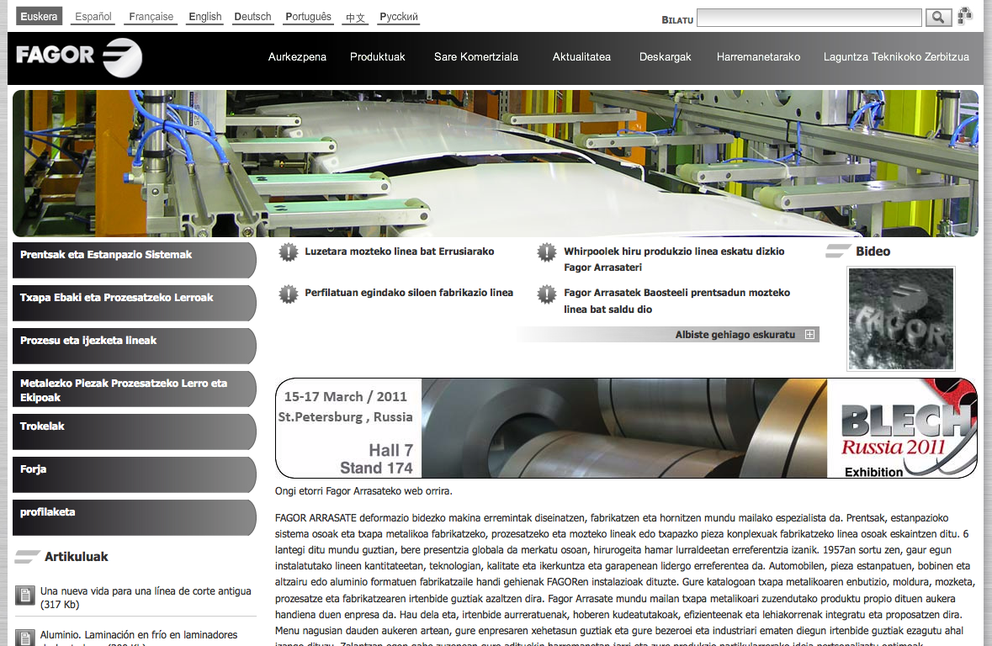Screen dimensions: 992x646
Task: Read news about Whirpoolek hiru produkzio linea
Action: click(674, 259)
